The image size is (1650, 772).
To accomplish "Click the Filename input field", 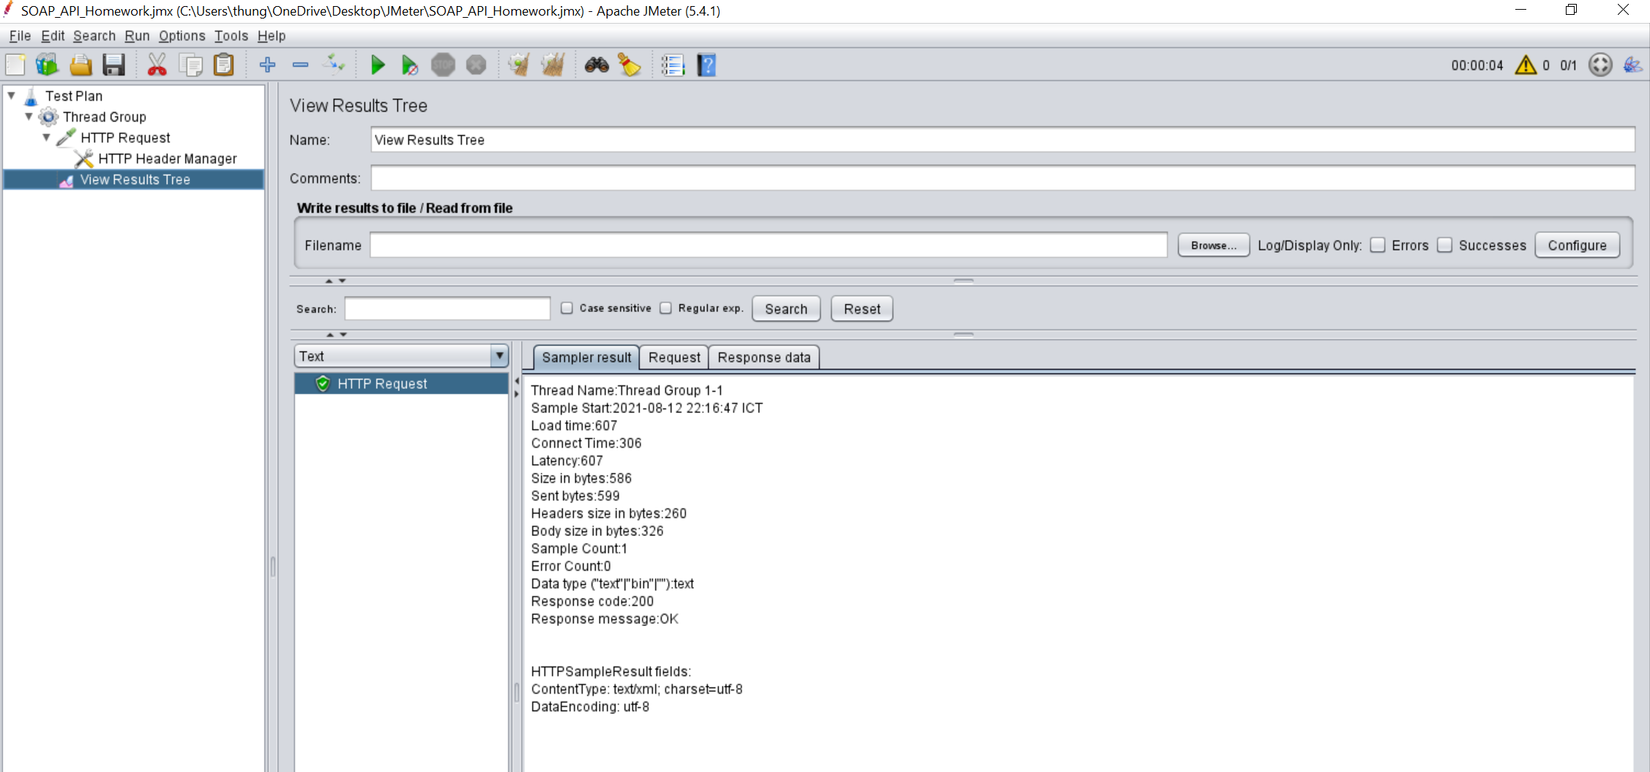I will (768, 245).
